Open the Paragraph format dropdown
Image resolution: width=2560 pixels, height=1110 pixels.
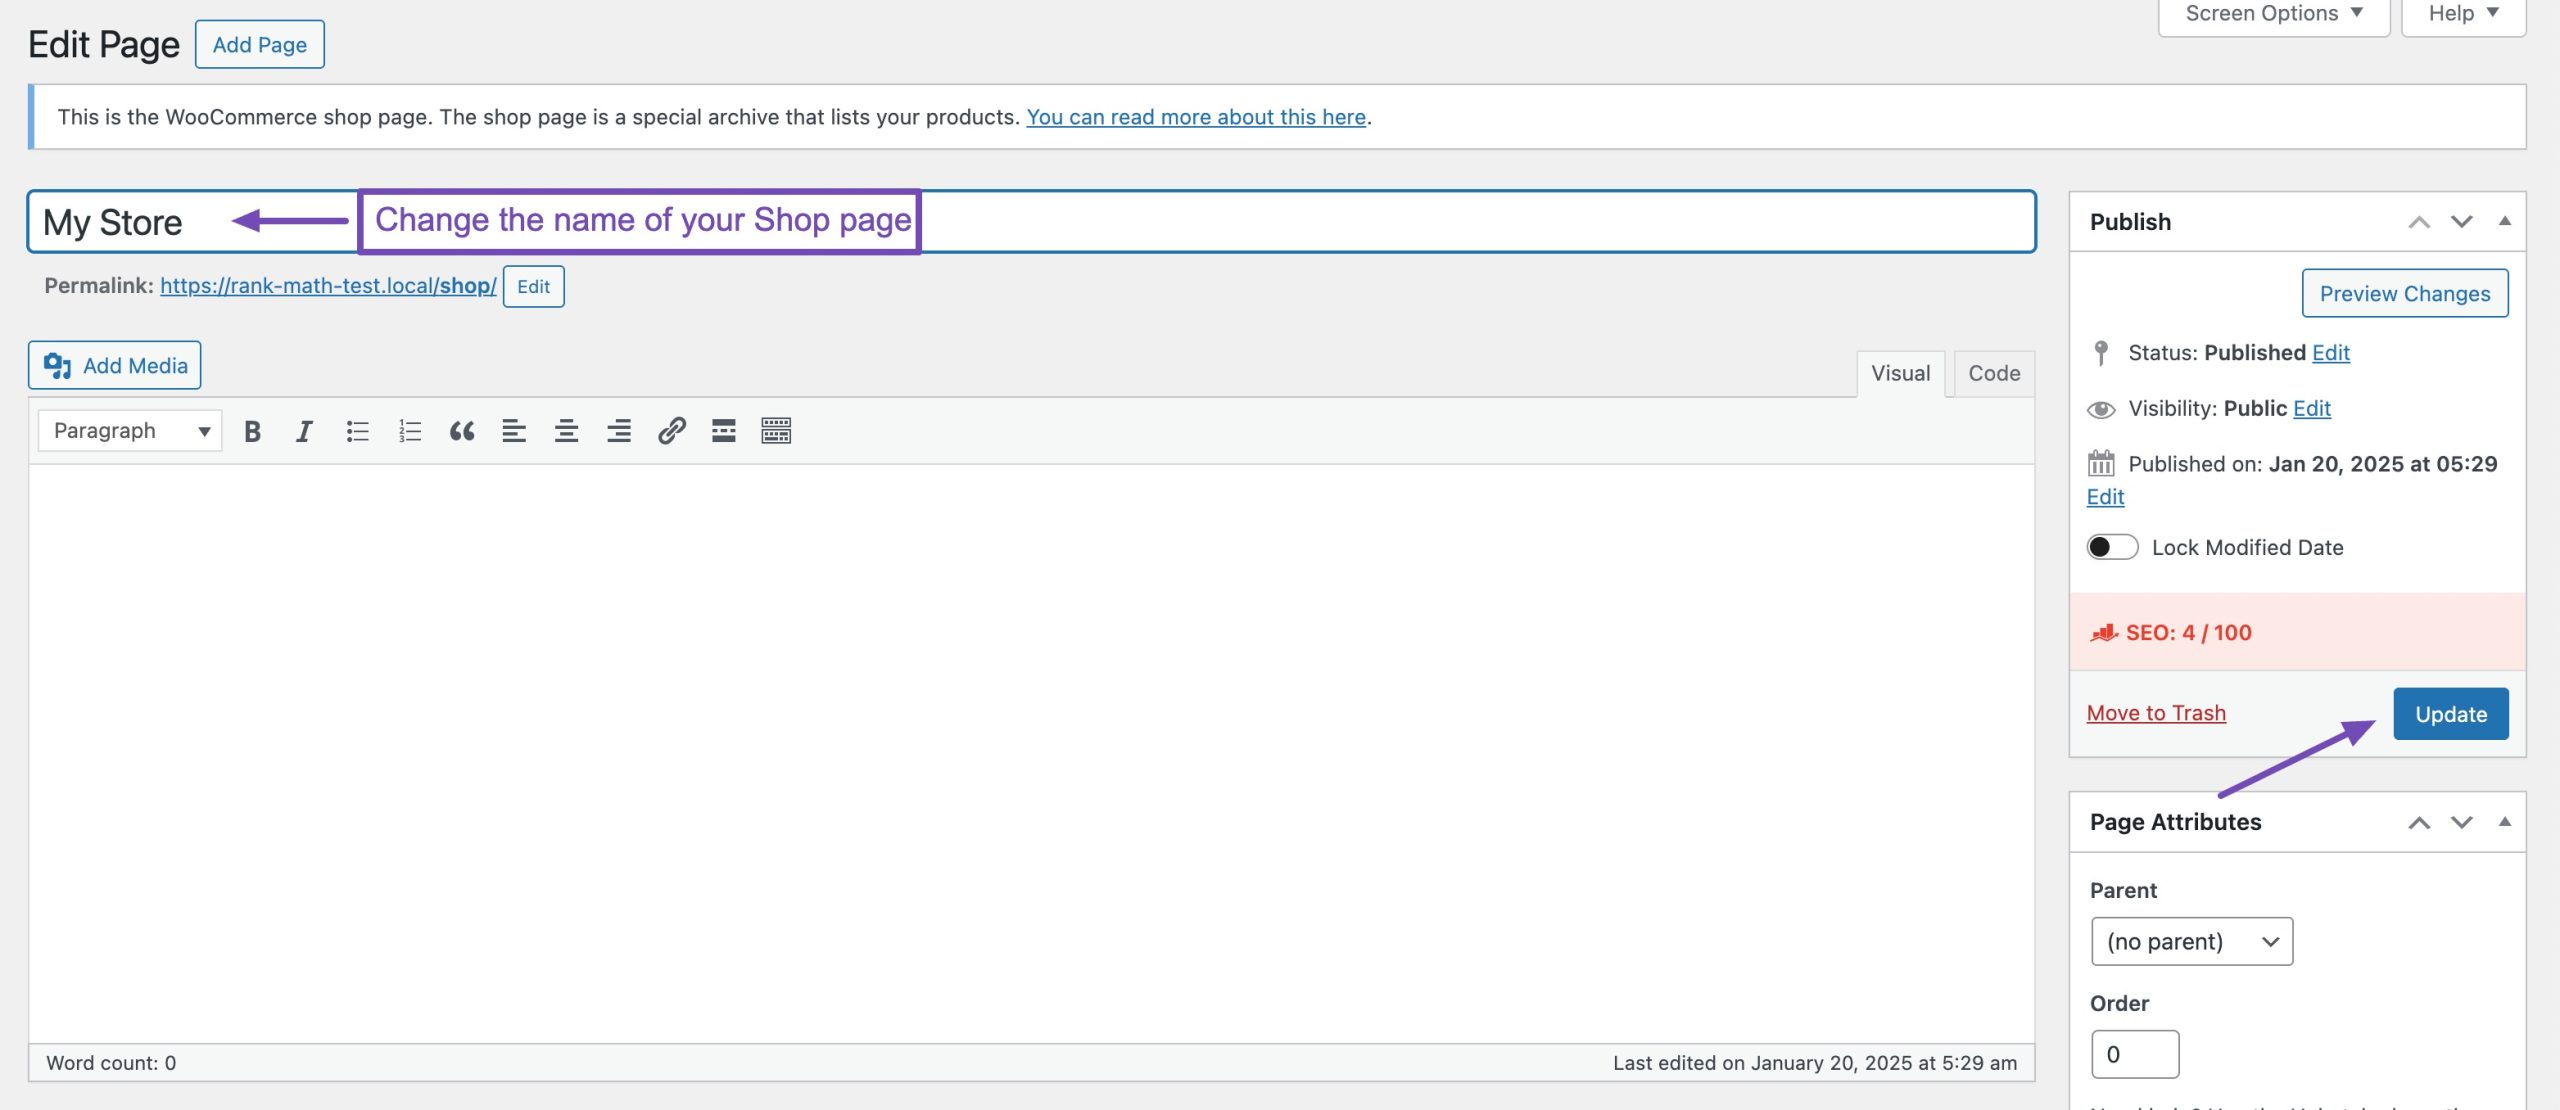[x=130, y=431]
